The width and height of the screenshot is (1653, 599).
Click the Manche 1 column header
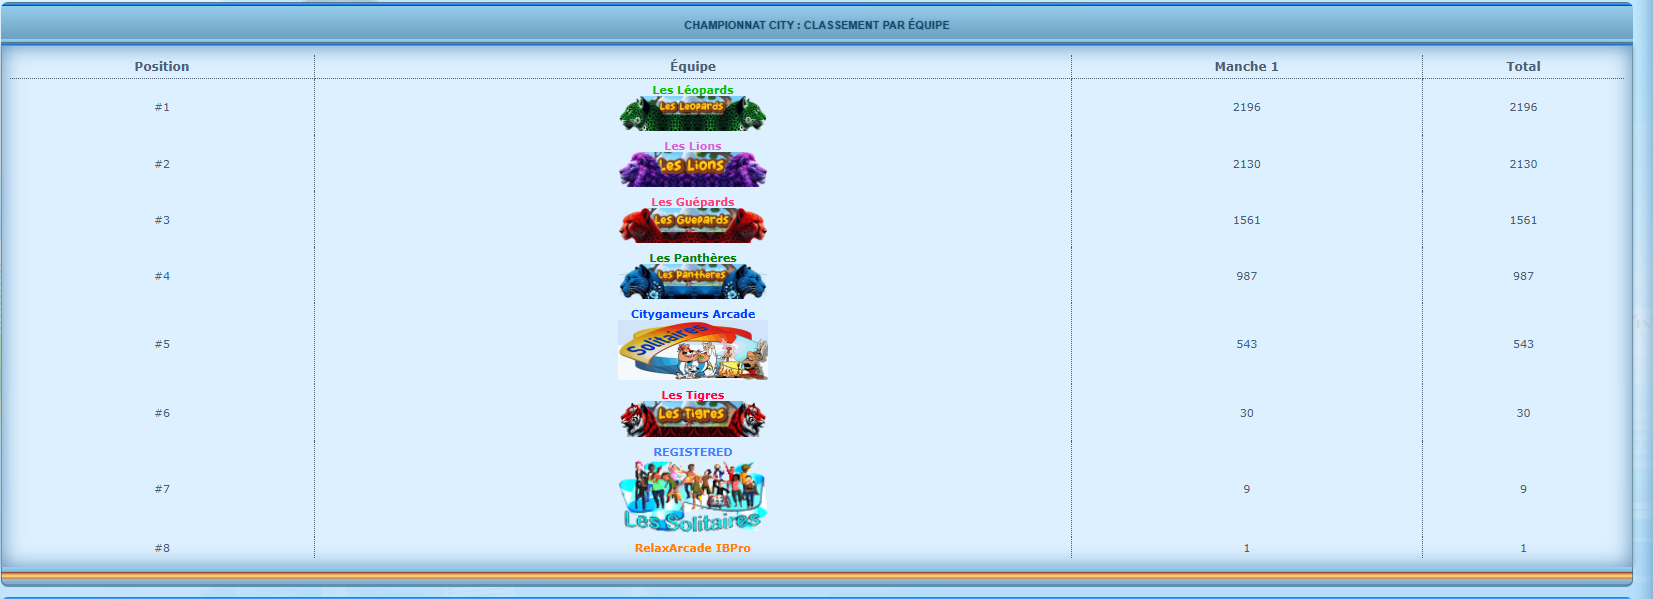coord(1246,66)
